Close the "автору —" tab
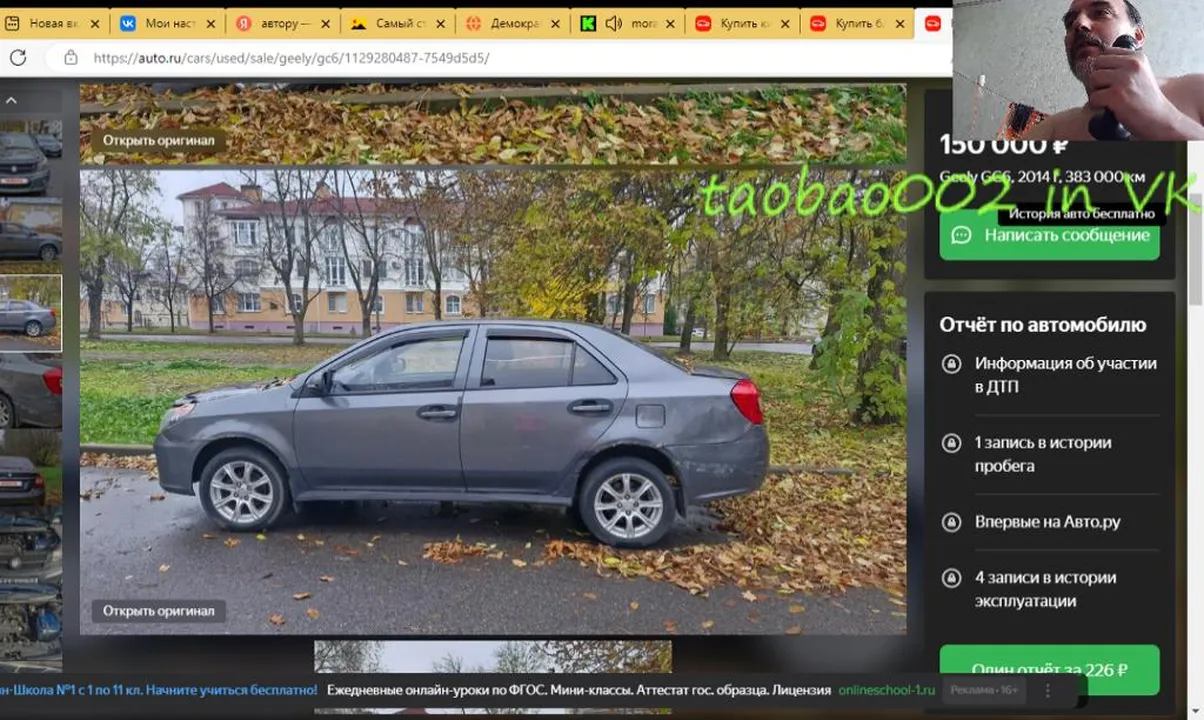1204x720 pixels. pyautogui.click(x=325, y=24)
